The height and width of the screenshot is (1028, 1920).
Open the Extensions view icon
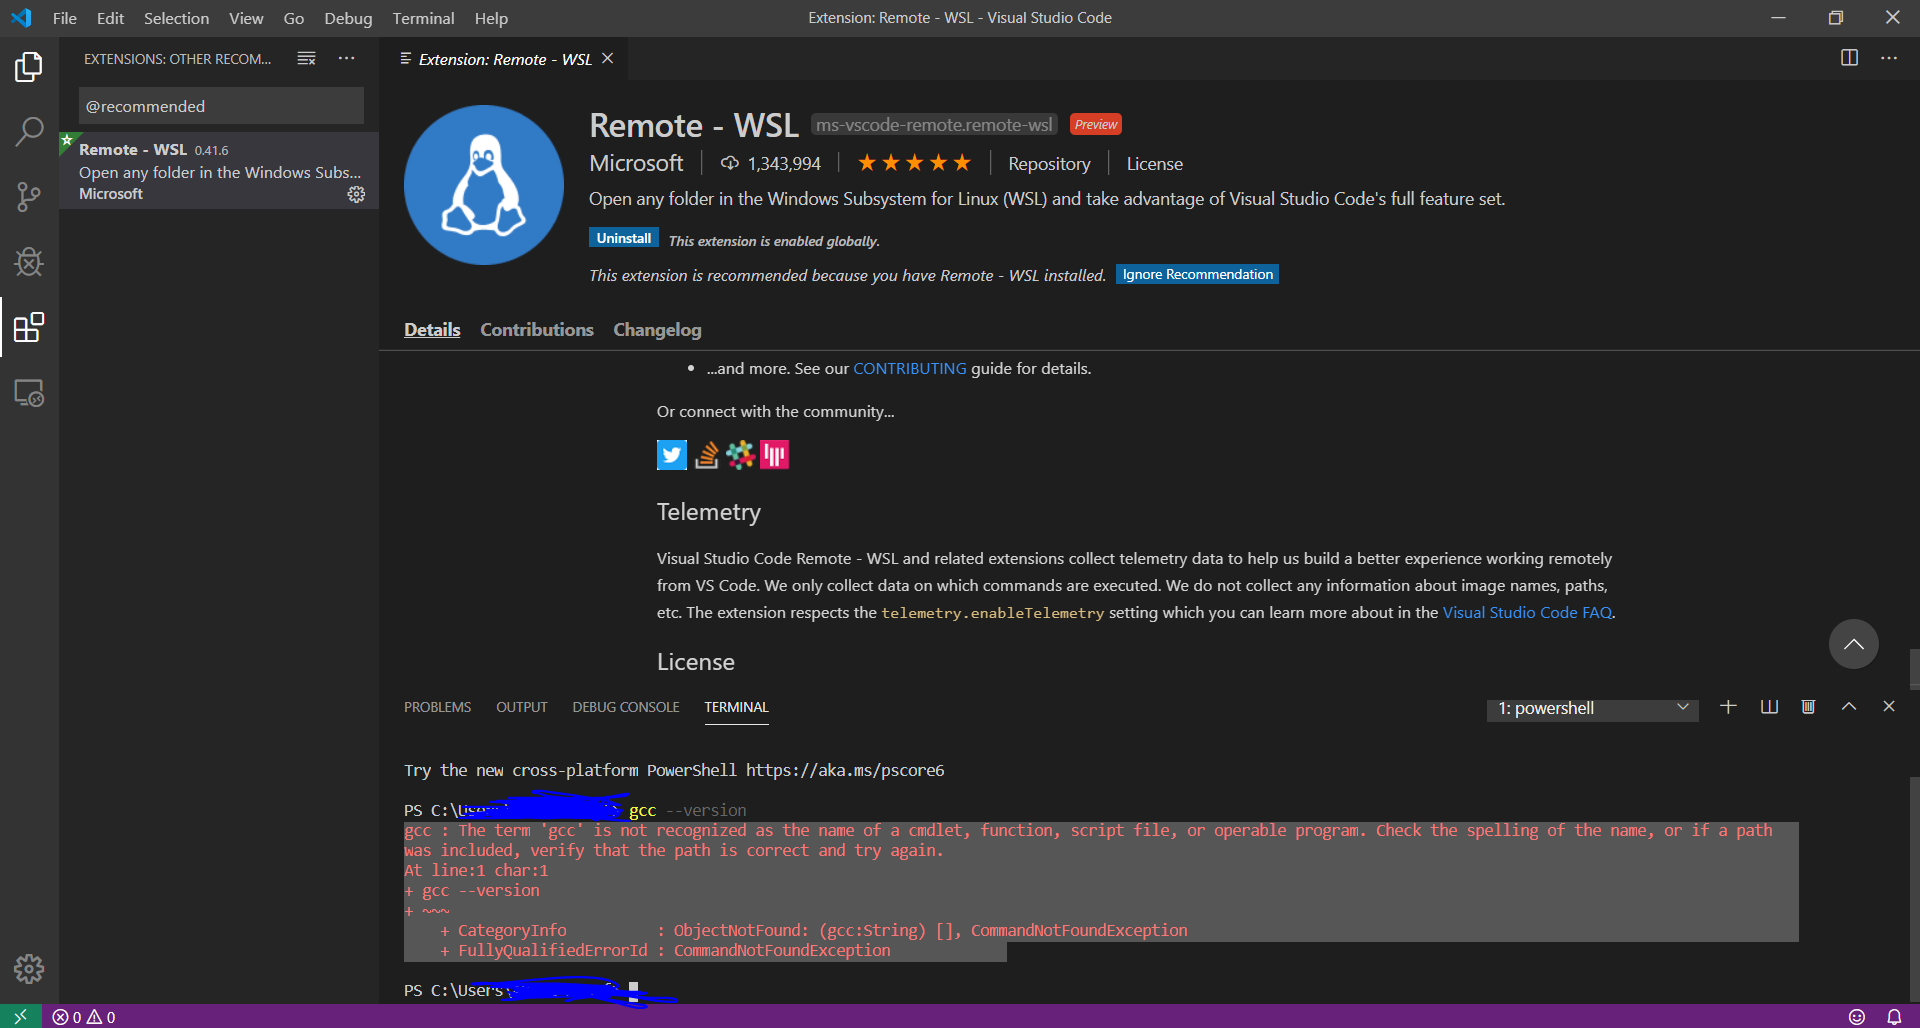tap(29, 327)
